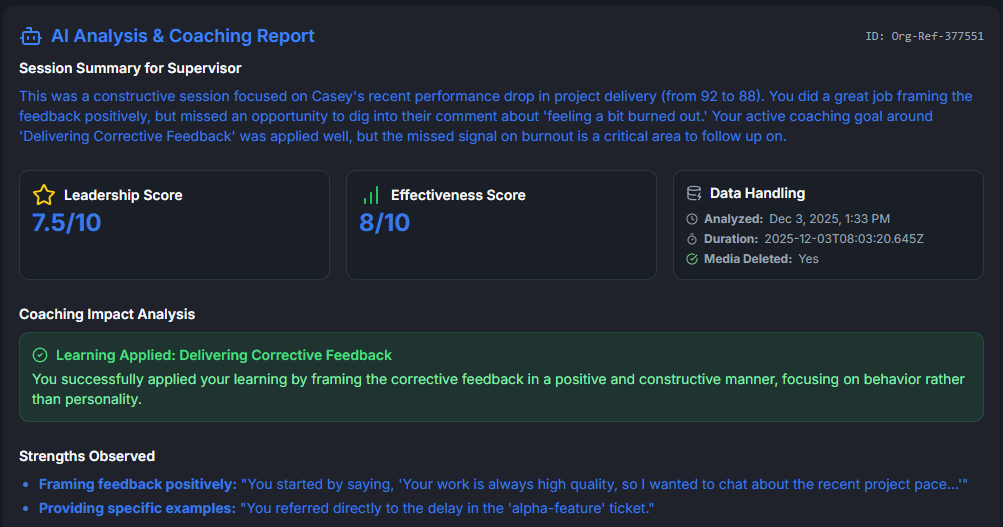The width and height of the screenshot is (1003, 527).
Task: Click the 'Providing specific examples' strength label
Action: (x=137, y=508)
